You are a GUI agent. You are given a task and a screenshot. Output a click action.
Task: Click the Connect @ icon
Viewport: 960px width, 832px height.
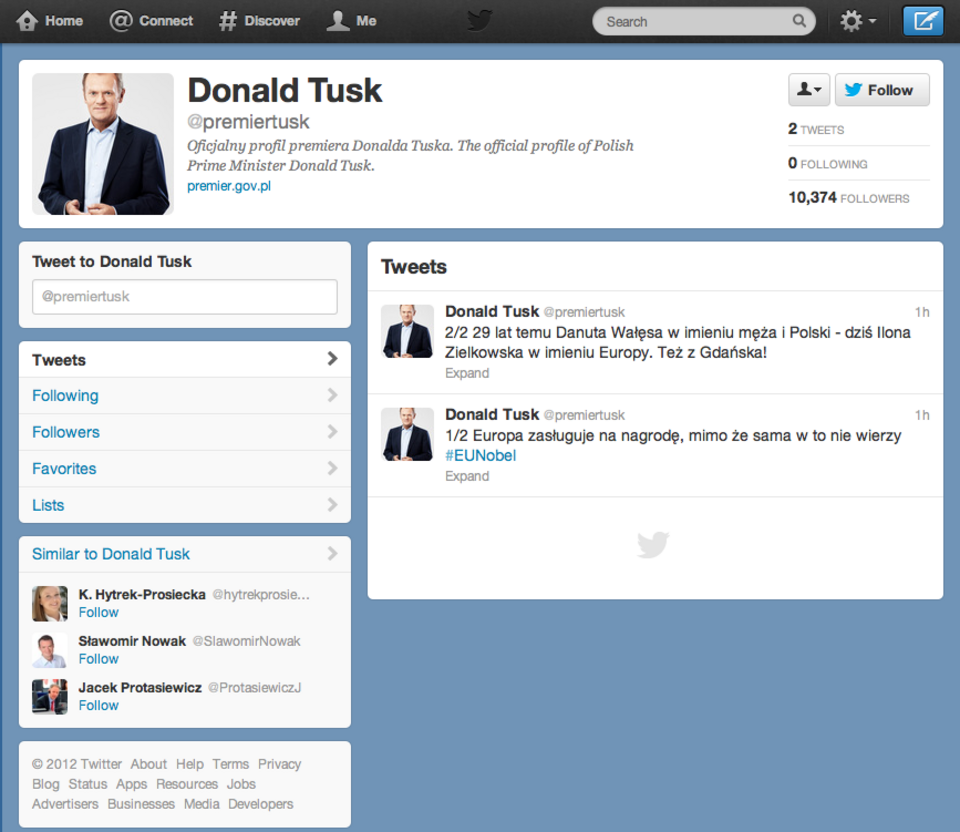tap(121, 21)
